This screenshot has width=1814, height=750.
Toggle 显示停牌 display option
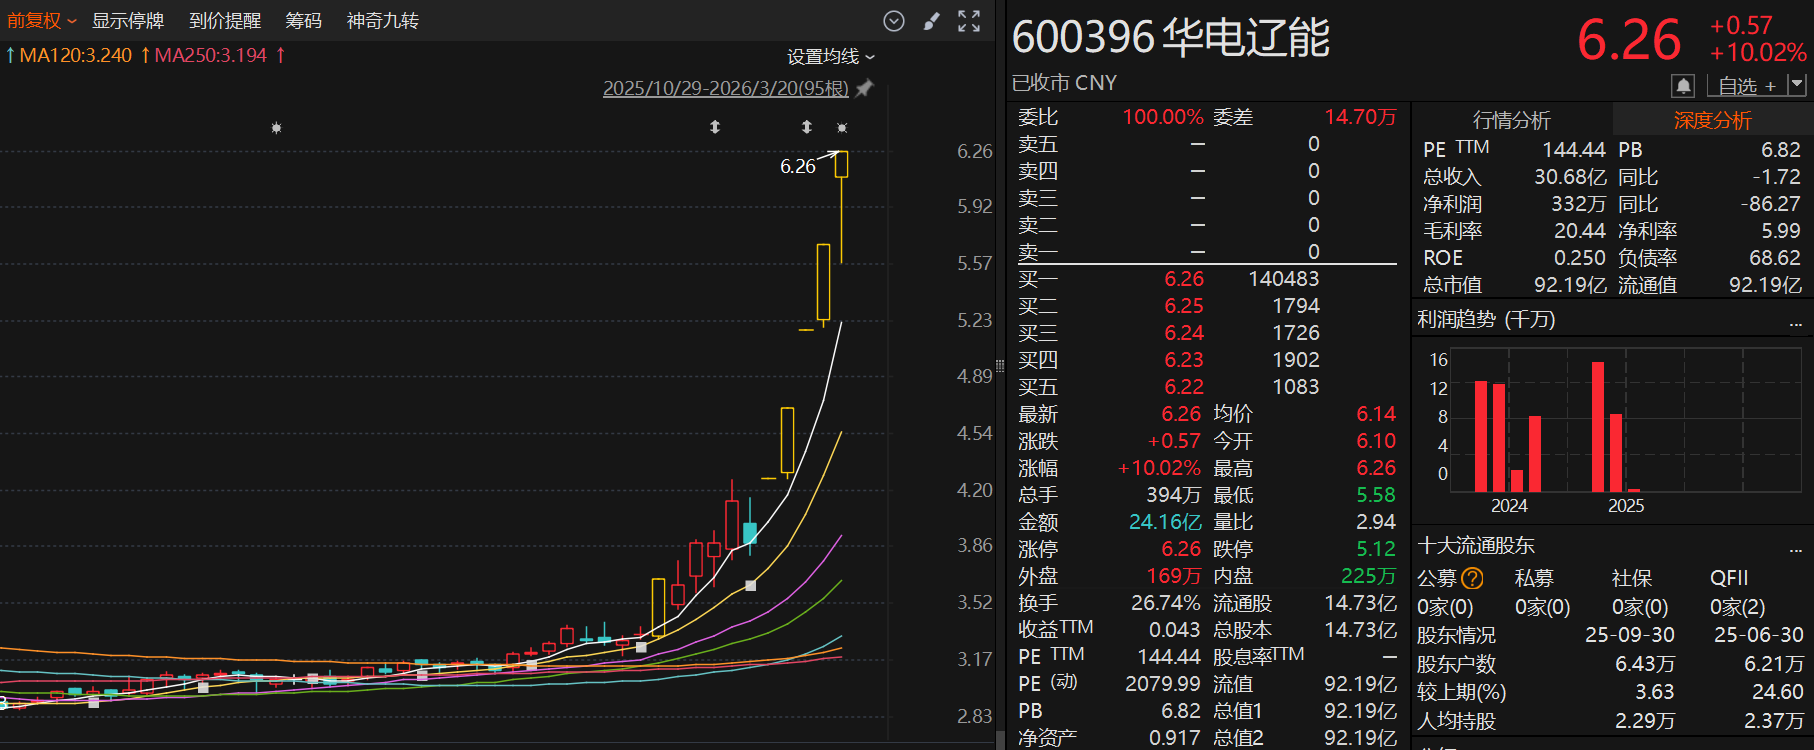(128, 21)
